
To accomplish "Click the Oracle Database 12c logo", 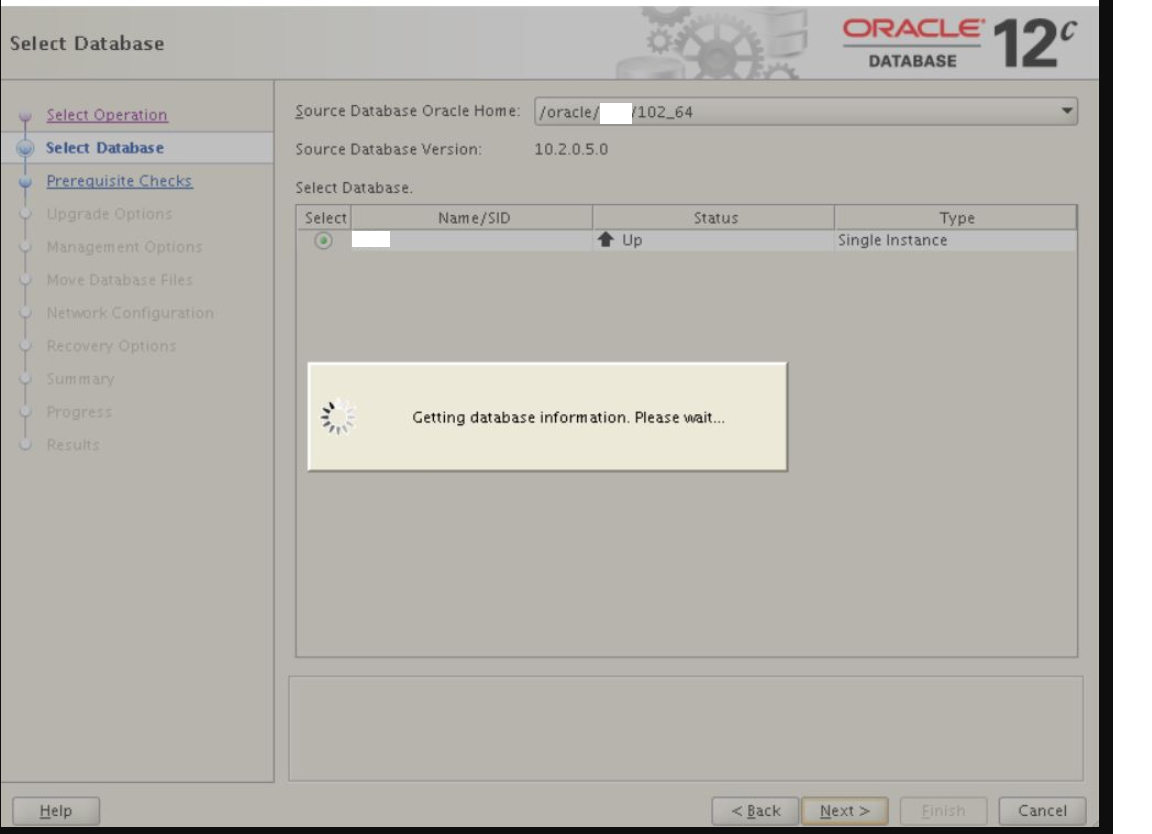I will pos(960,43).
